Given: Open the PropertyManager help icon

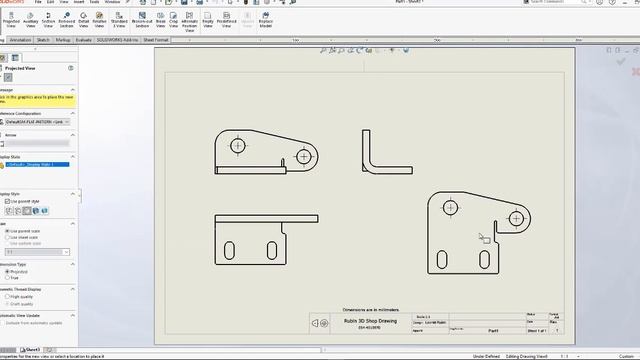Looking at the screenshot, I should (71, 68).
